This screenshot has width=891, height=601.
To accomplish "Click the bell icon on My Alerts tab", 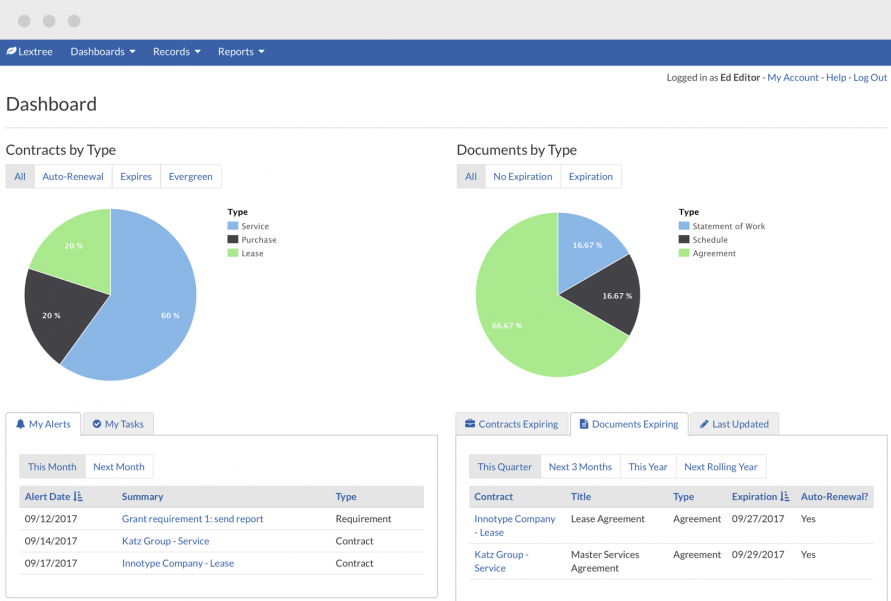I will point(21,424).
